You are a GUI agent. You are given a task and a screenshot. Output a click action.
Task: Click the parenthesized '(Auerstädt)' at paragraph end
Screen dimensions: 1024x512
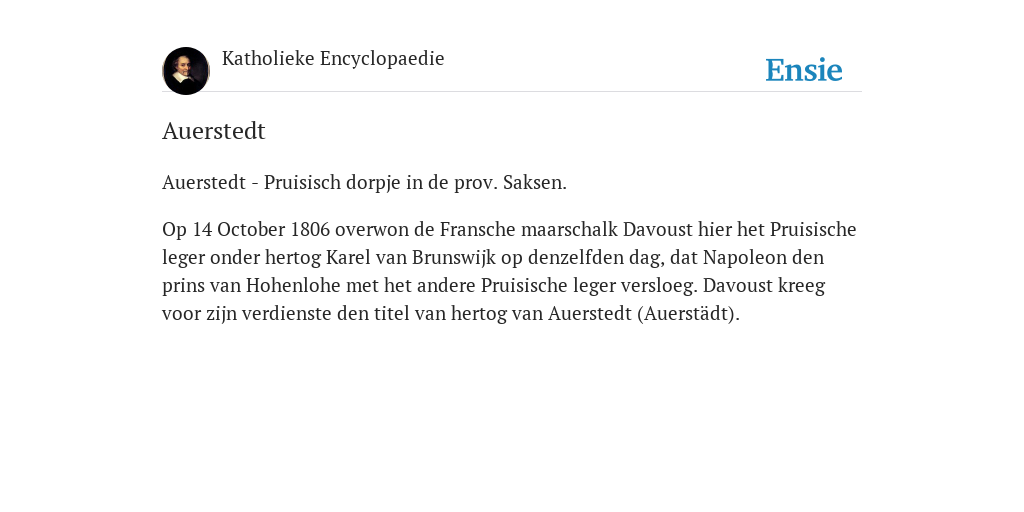688,314
